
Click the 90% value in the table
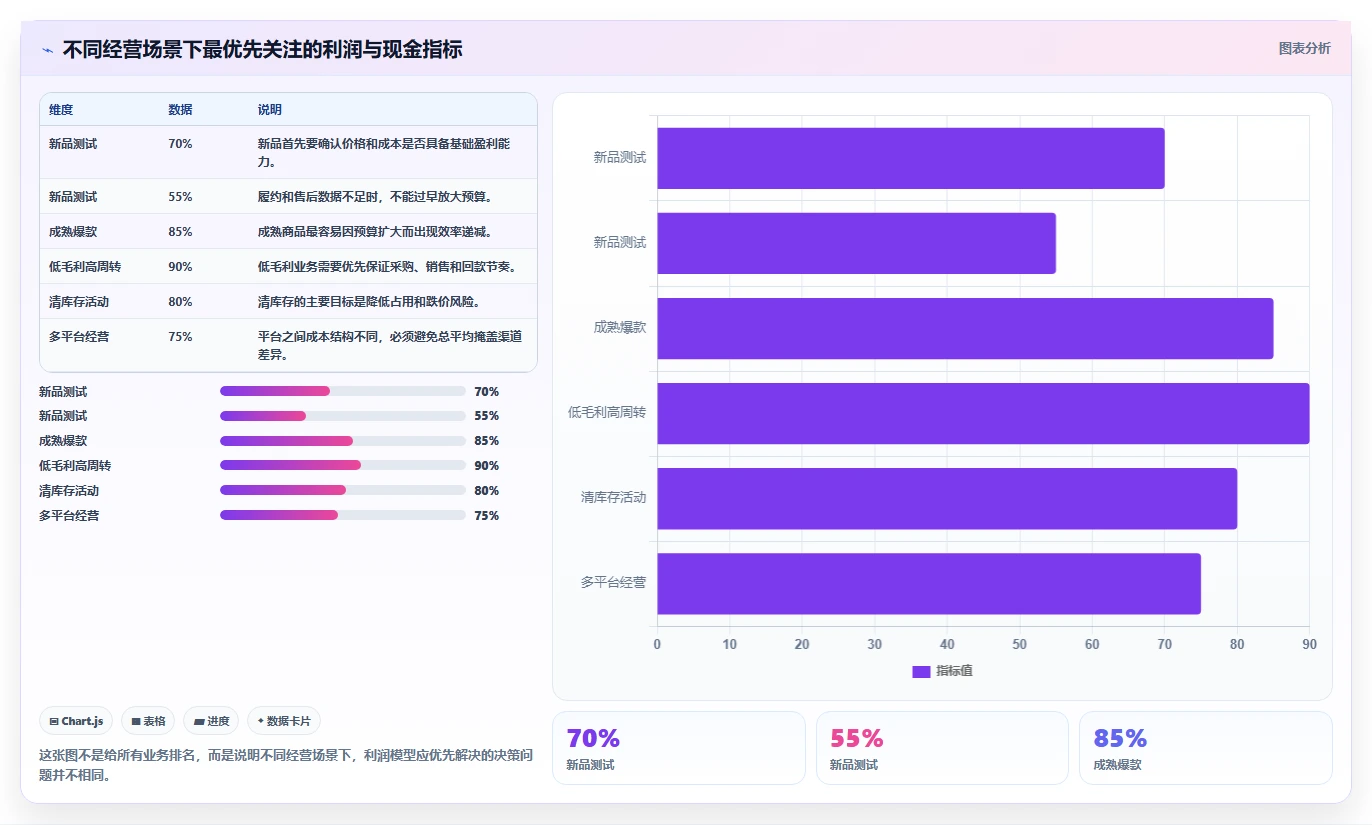click(x=180, y=267)
